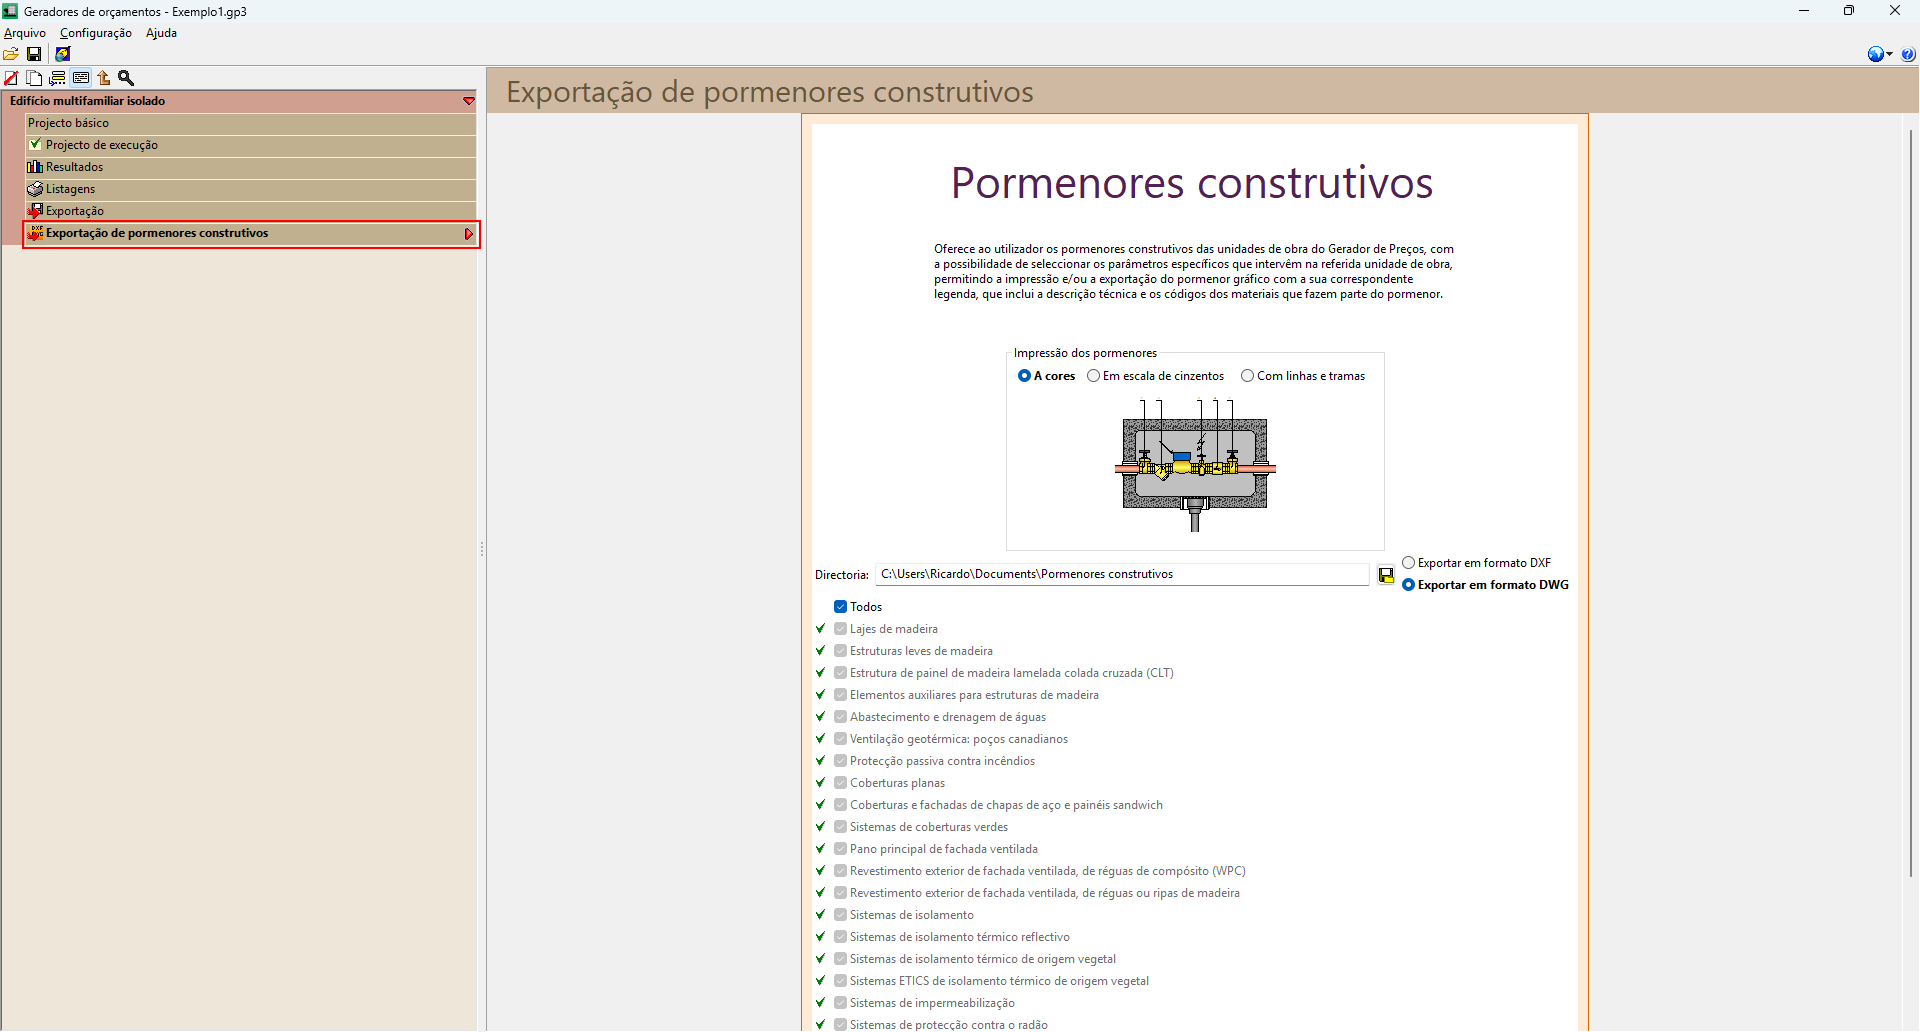
Task: Click the Help question mark icon
Action: click(1910, 54)
